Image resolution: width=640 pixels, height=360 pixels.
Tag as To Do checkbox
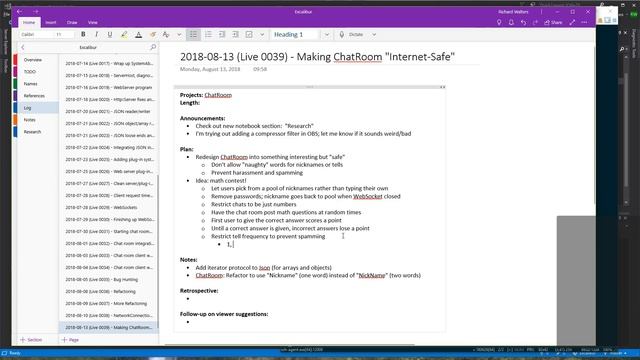249,34
